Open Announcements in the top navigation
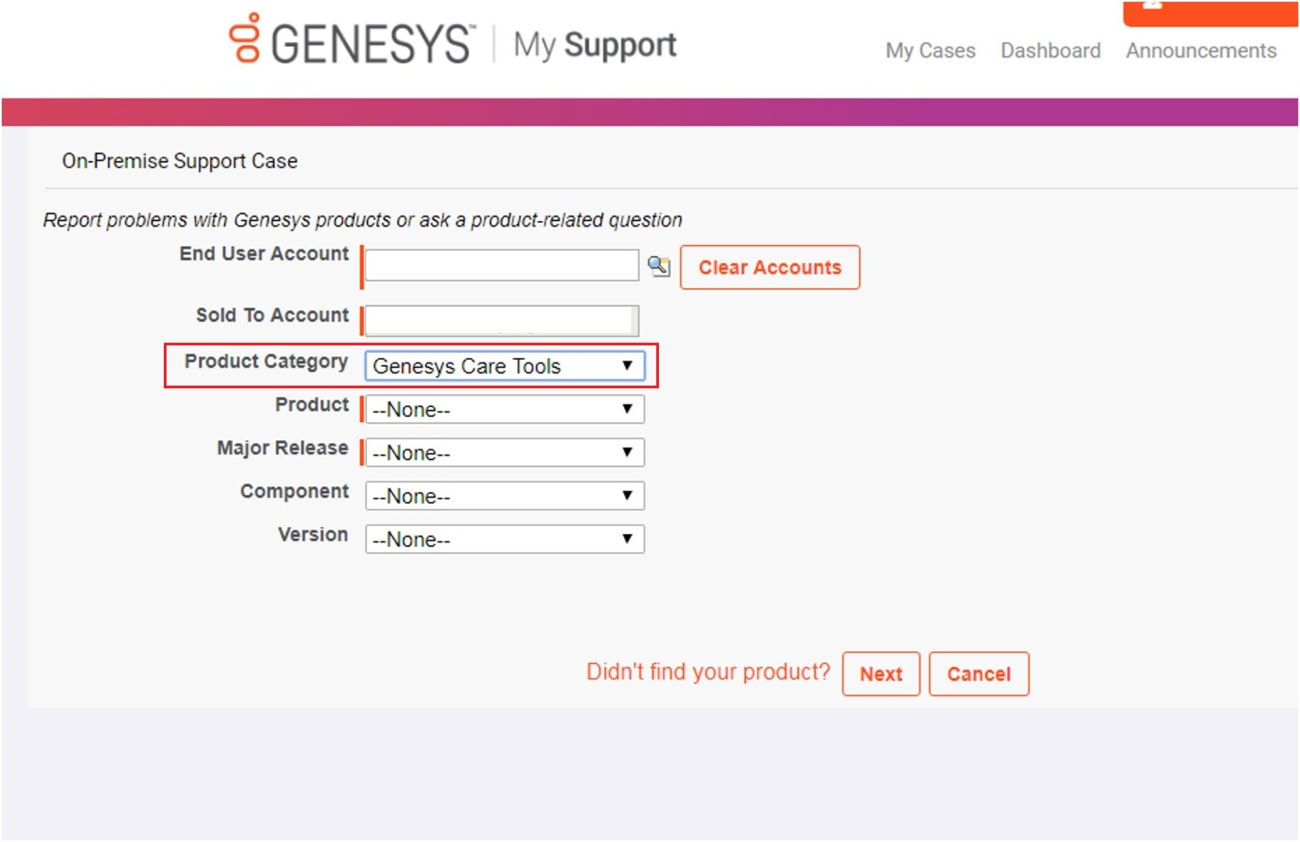 pyautogui.click(x=1201, y=51)
